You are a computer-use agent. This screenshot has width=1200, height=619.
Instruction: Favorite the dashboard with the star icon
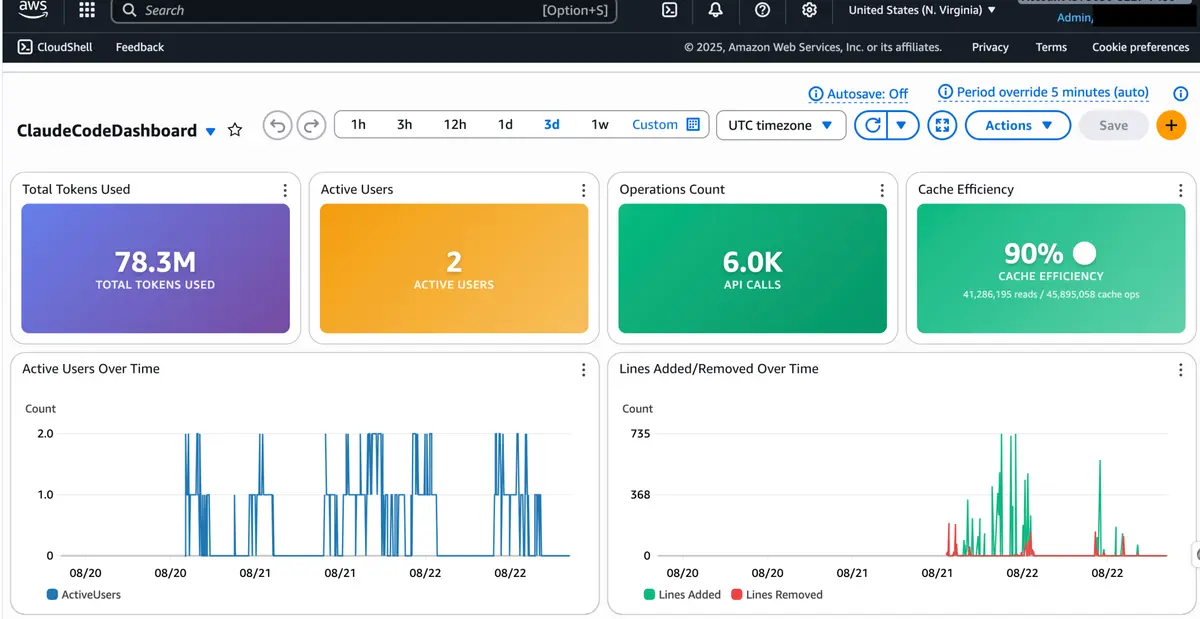(235, 130)
